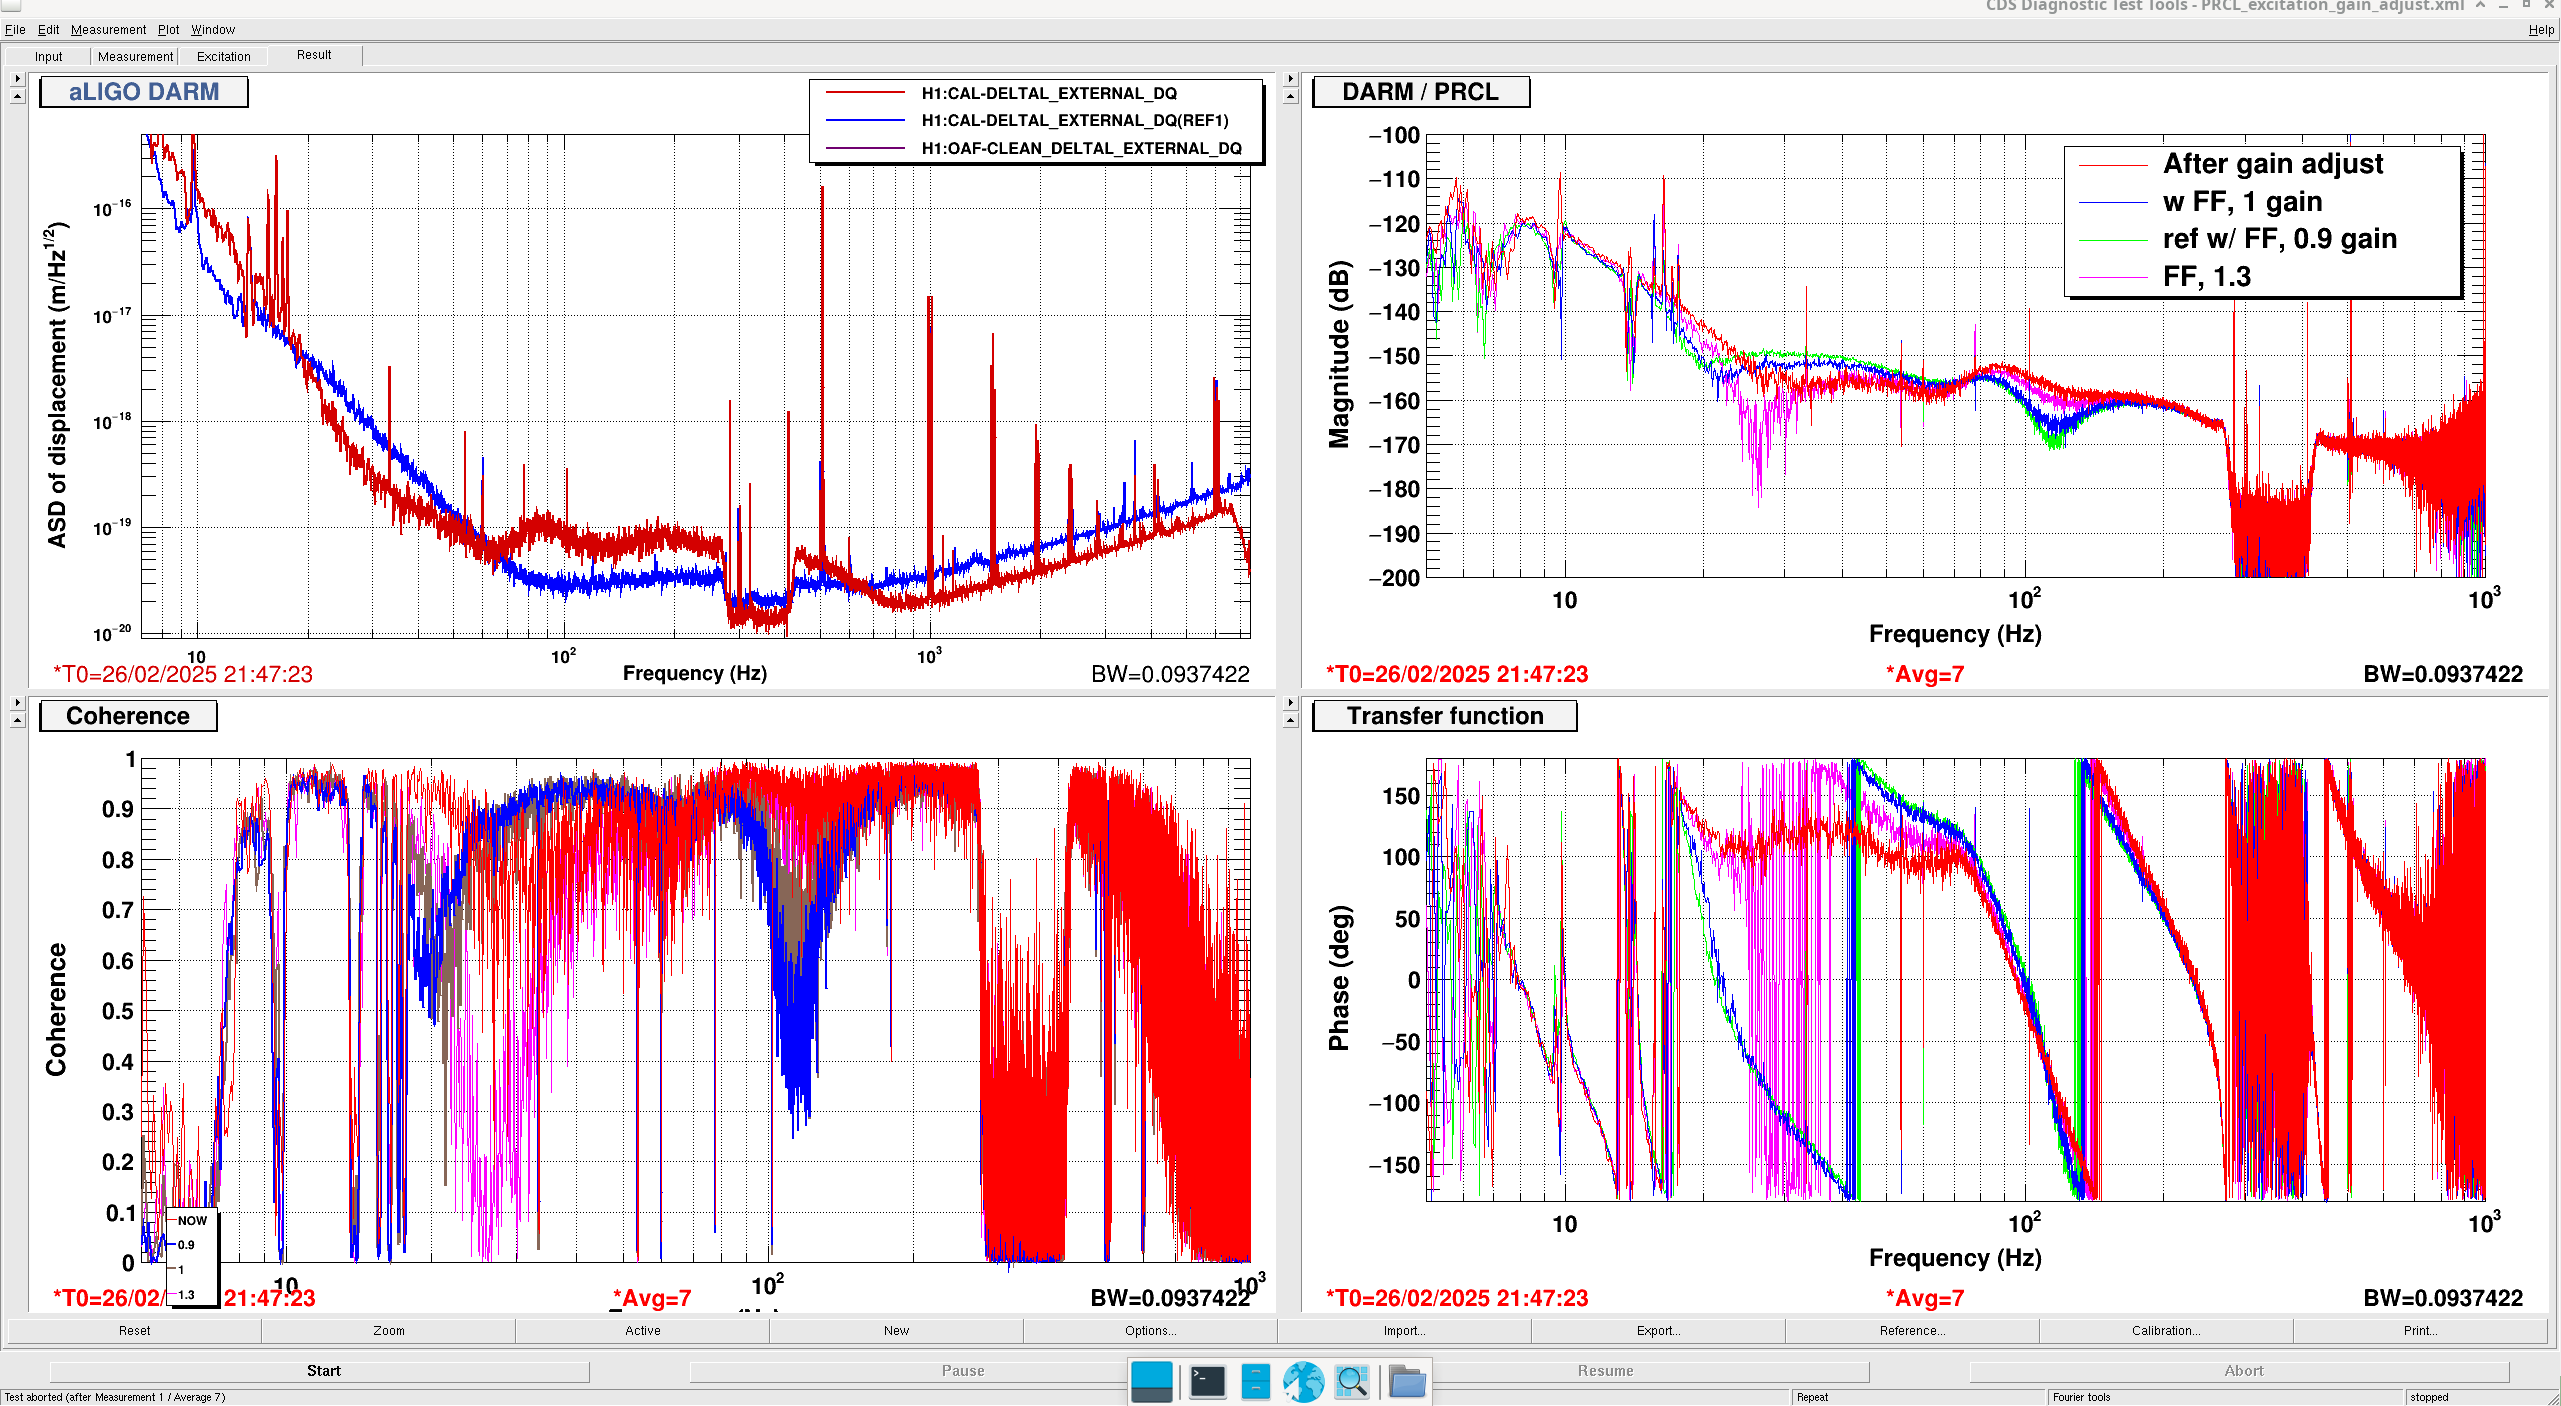This screenshot has width=2561, height=1406.
Task: Switch to the Measurement tab
Action: click(x=135, y=56)
